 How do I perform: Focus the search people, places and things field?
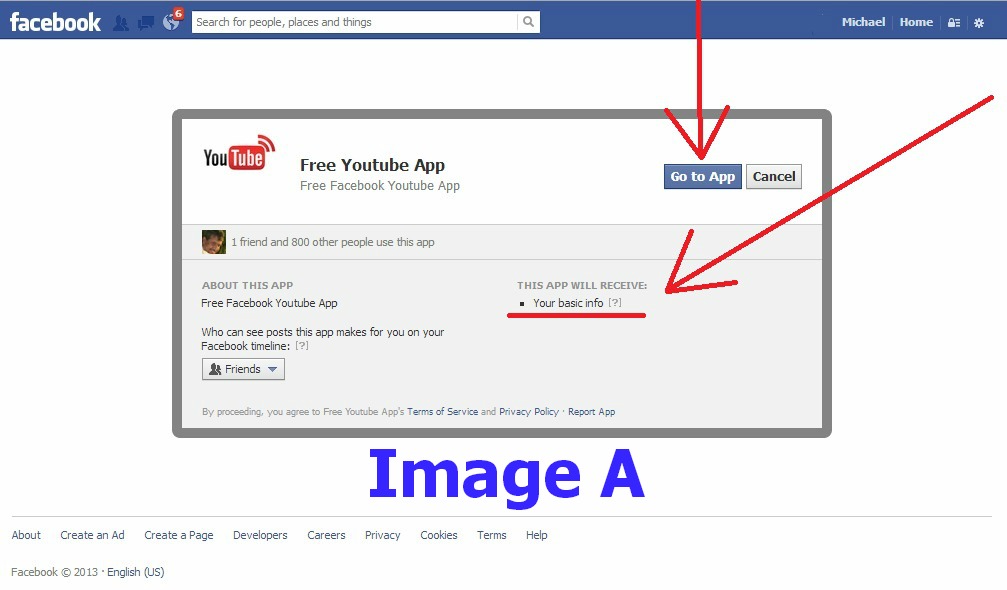coord(355,22)
